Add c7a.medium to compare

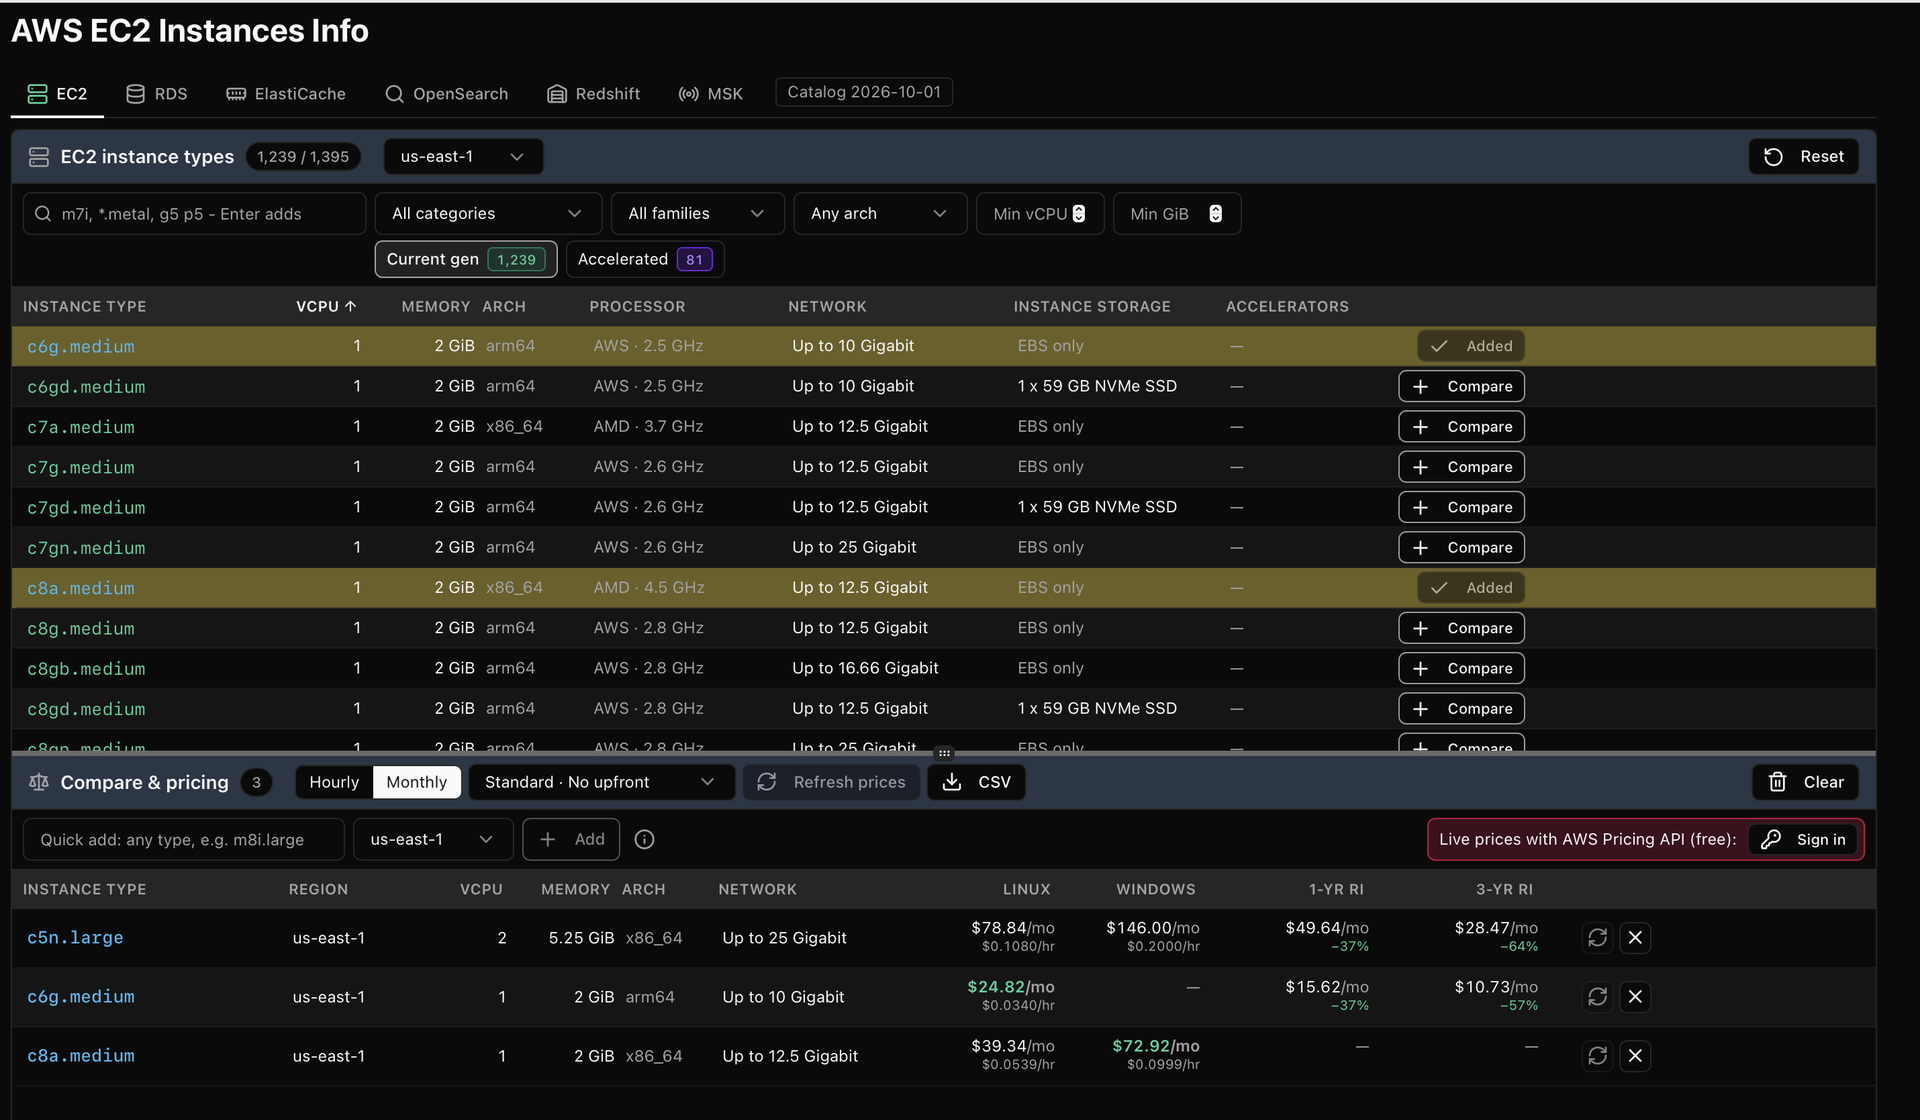pyautogui.click(x=1461, y=427)
